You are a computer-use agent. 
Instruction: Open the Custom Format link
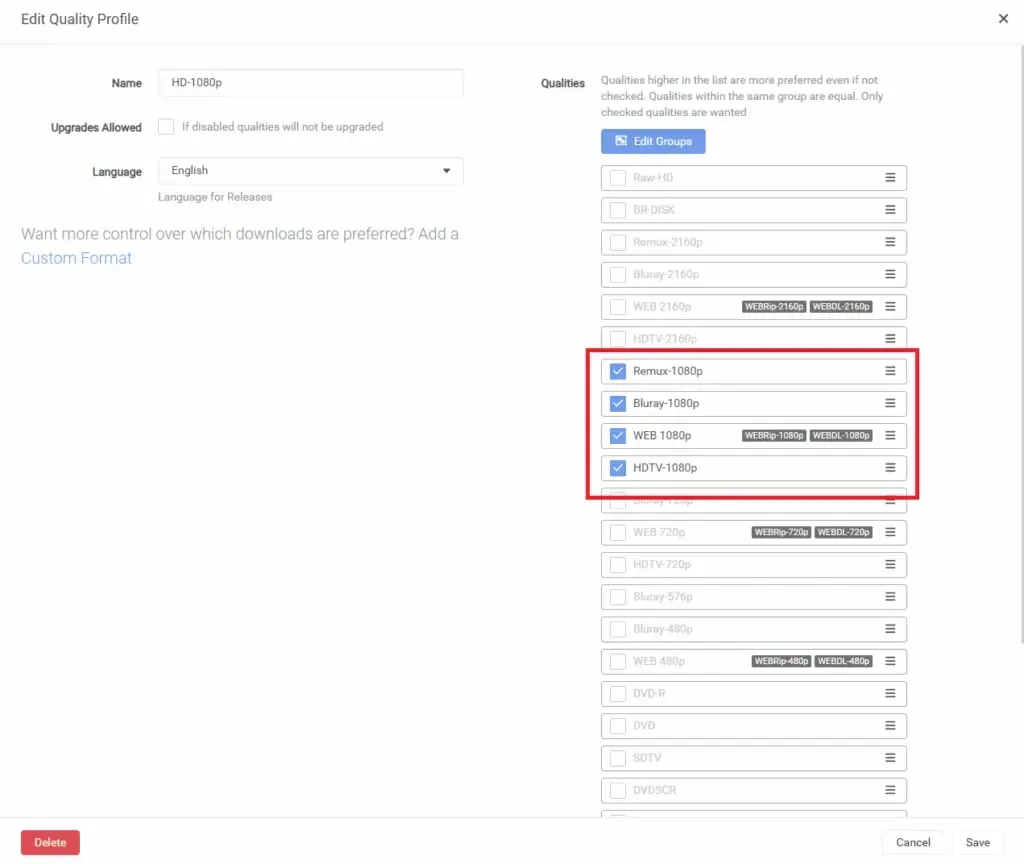(x=76, y=258)
